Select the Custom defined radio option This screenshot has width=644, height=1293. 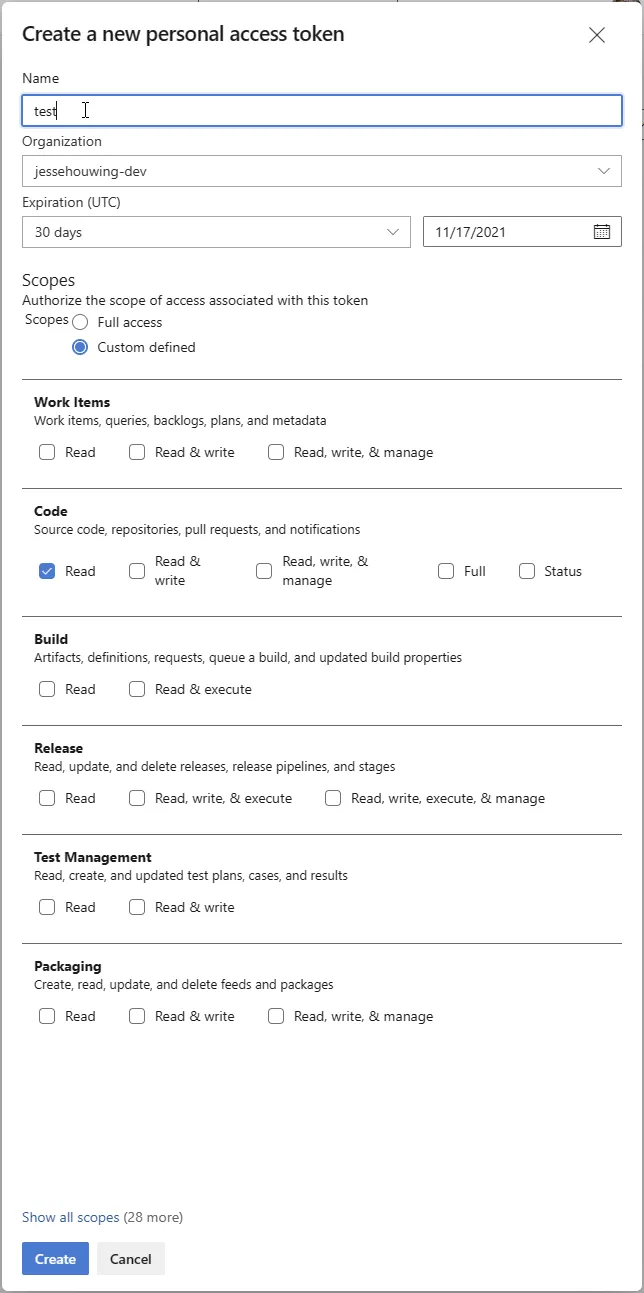80,347
